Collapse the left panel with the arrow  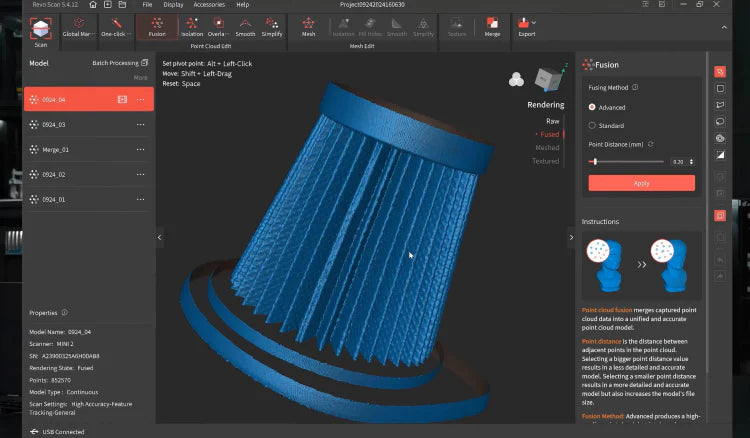point(159,237)
